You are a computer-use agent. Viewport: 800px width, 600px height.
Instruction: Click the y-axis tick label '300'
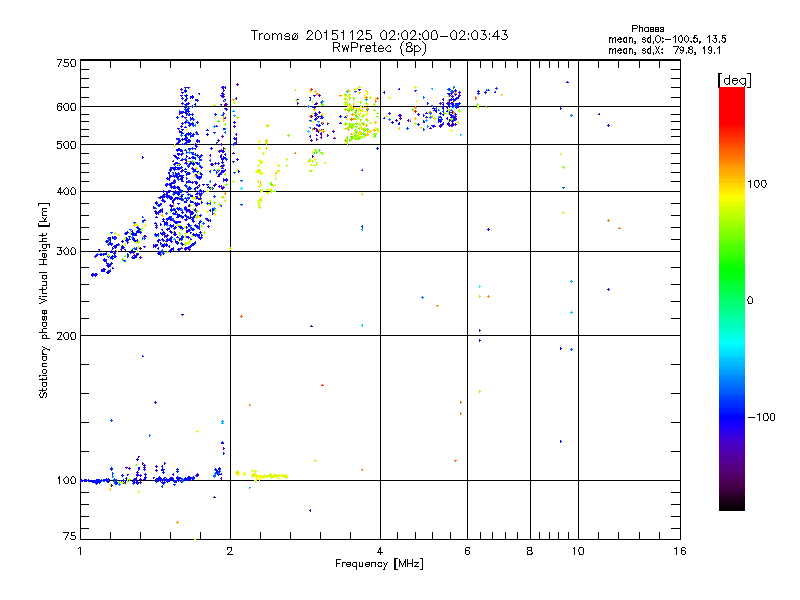click(x=66, y=251)
